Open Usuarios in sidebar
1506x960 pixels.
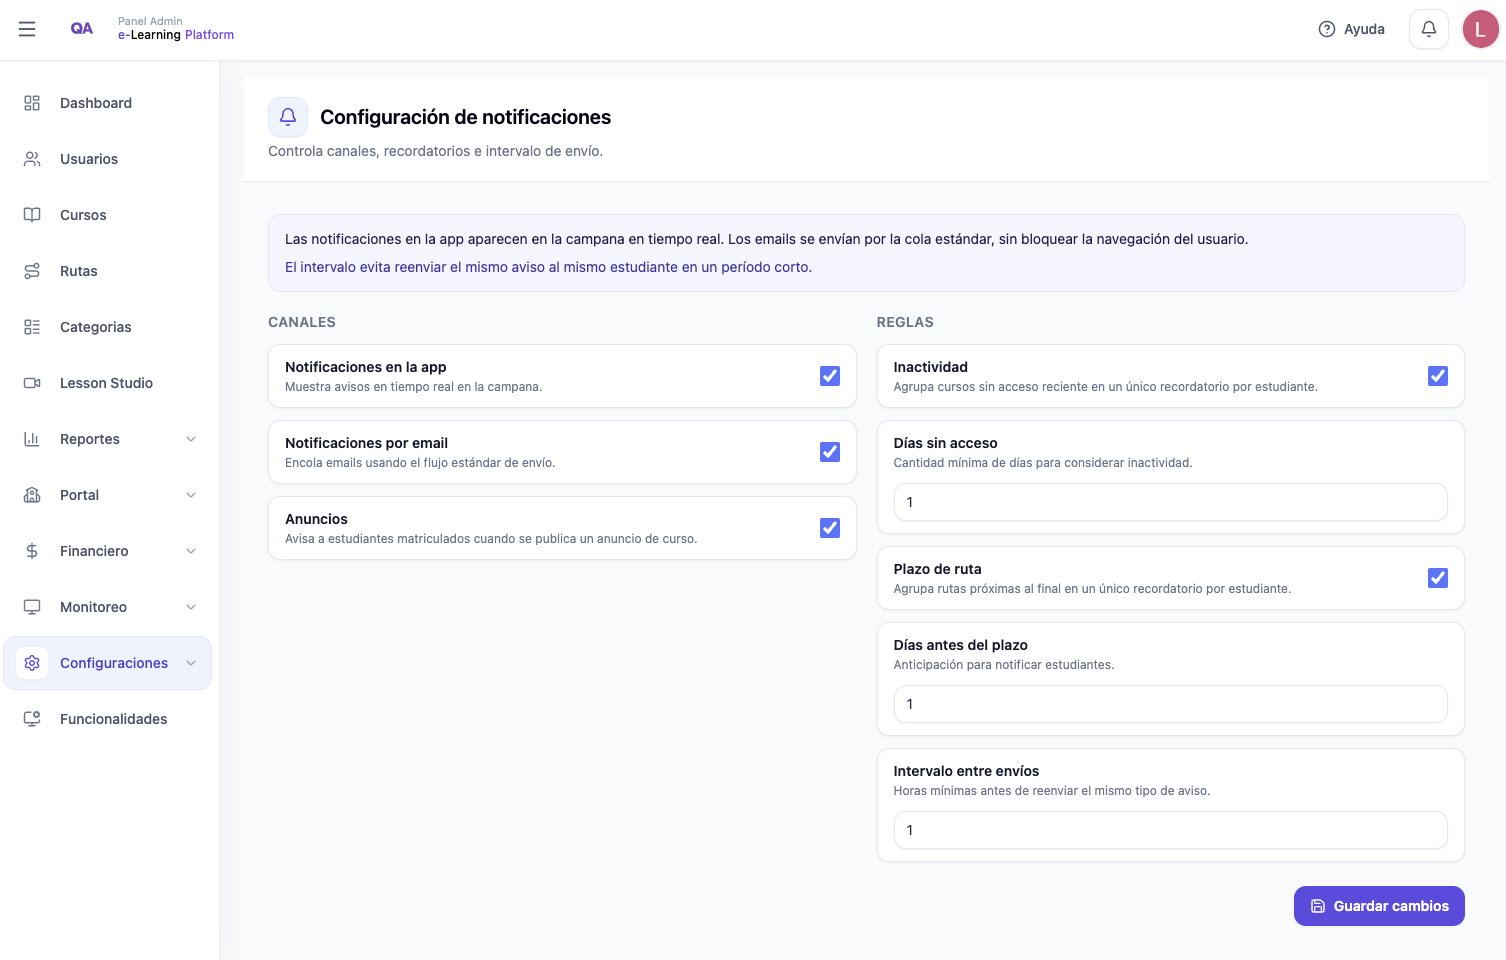(108, 159)
